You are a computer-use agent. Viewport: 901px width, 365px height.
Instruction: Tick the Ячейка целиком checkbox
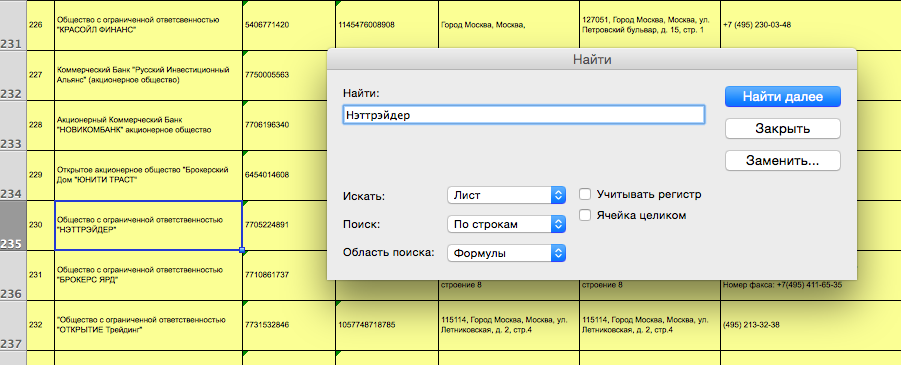(585, 215)
